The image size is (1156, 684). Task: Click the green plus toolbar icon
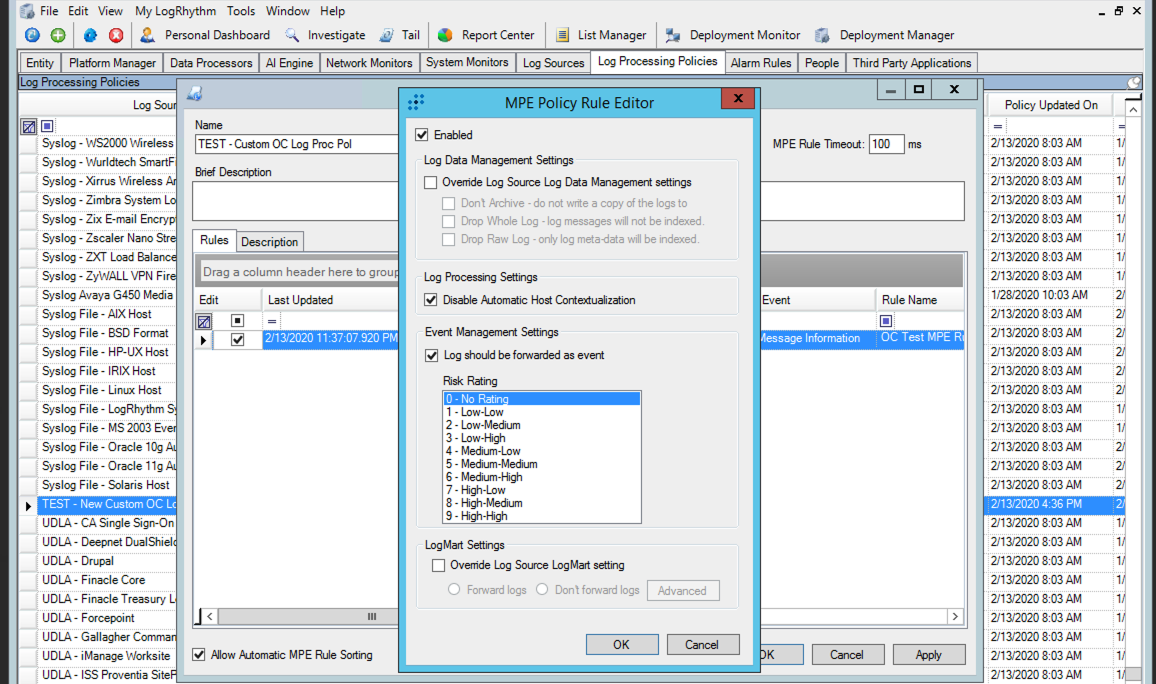click(58, 35)
